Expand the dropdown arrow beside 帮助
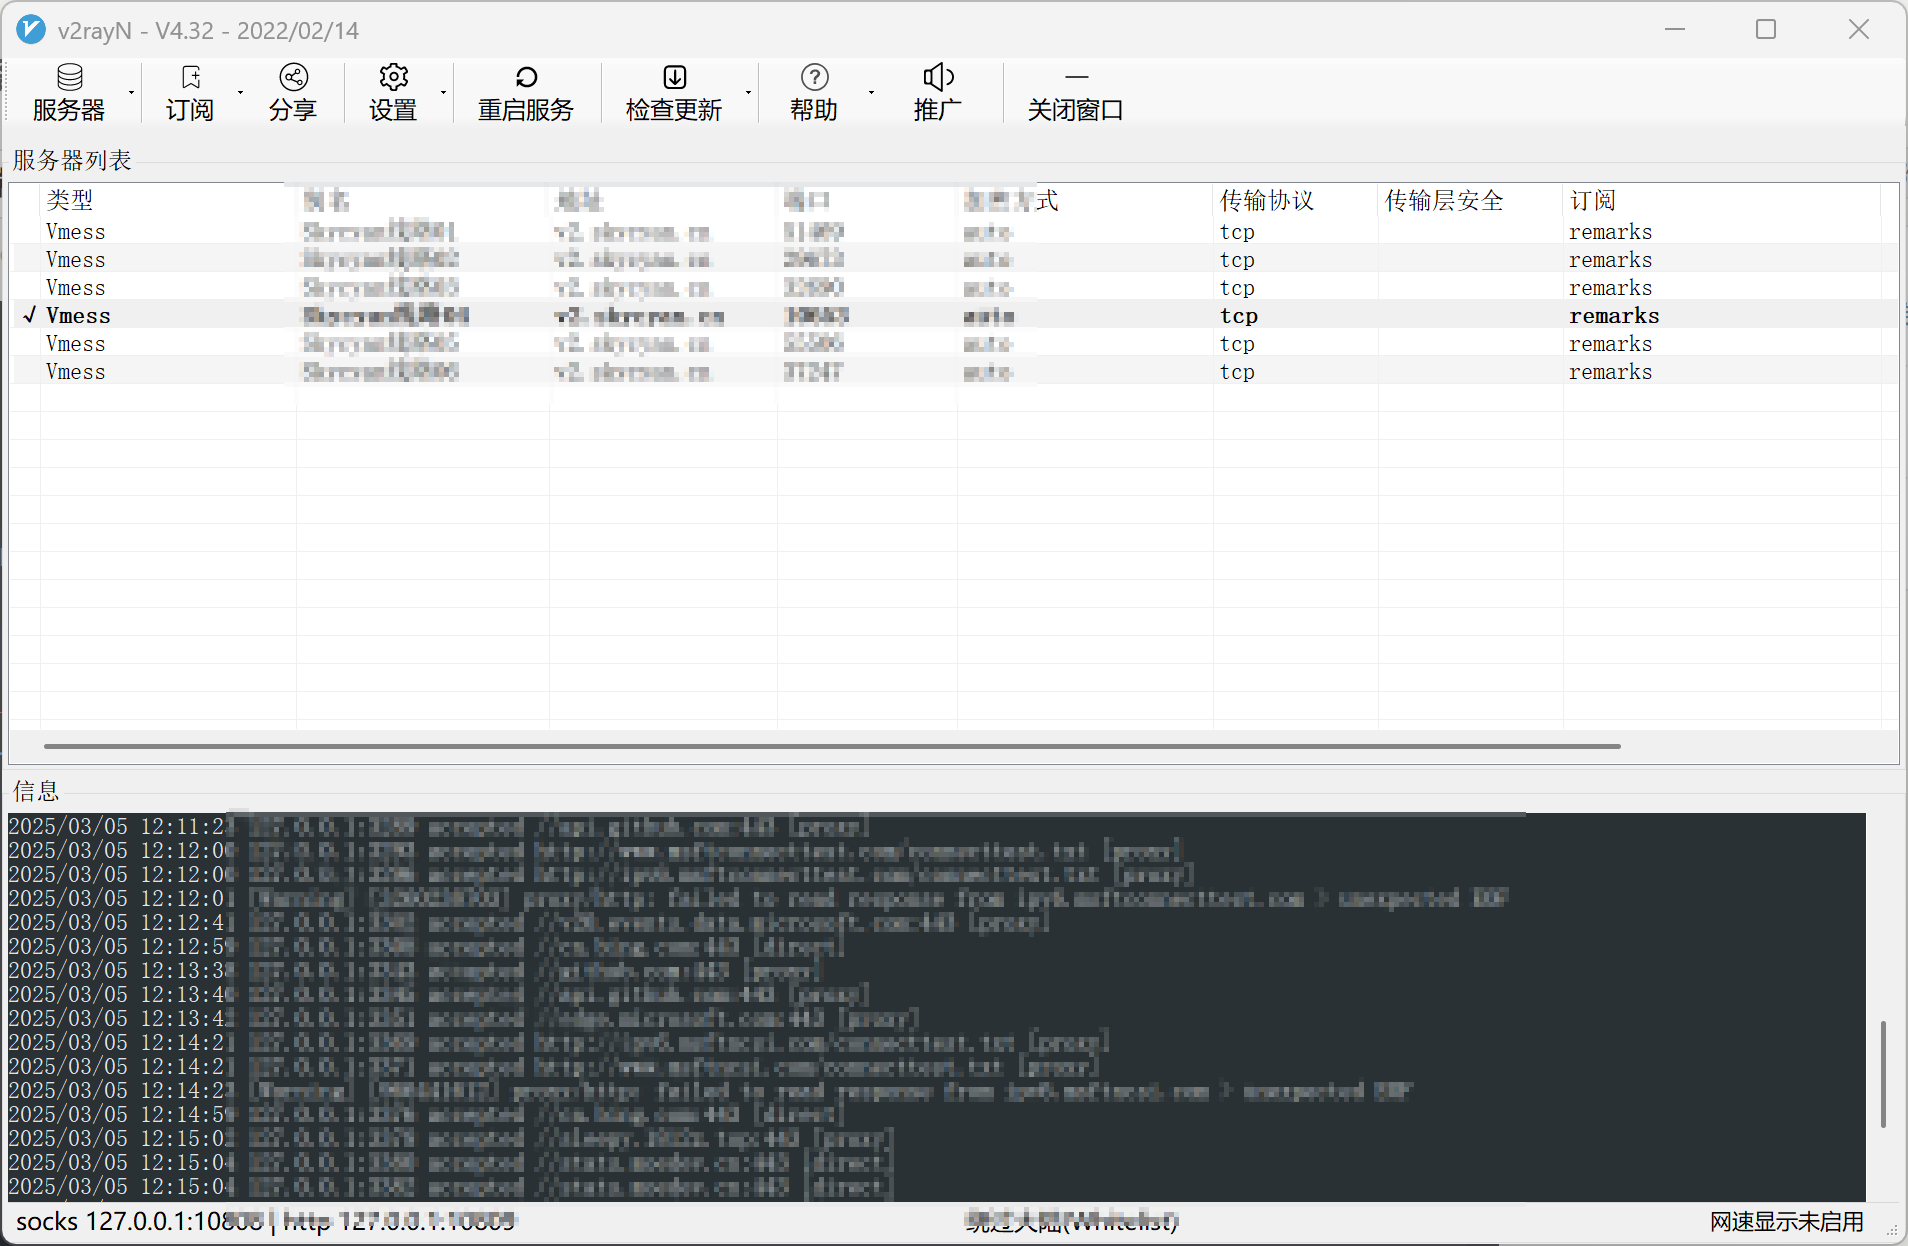 tap(871, 93)
